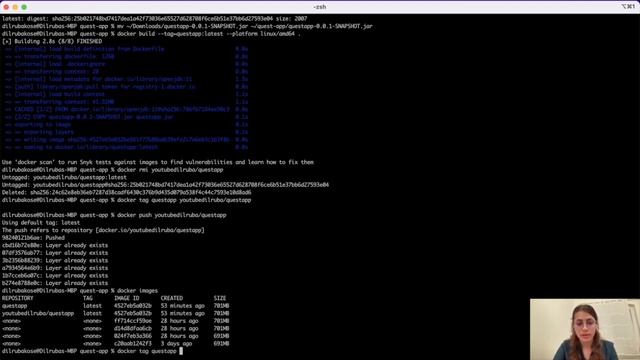Close the zsh terminal window
640x360 pixels.
(x=6, y=7)
